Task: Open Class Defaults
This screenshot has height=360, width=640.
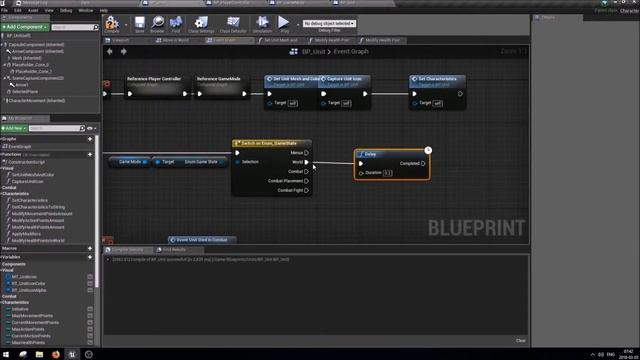Action: 233,24
